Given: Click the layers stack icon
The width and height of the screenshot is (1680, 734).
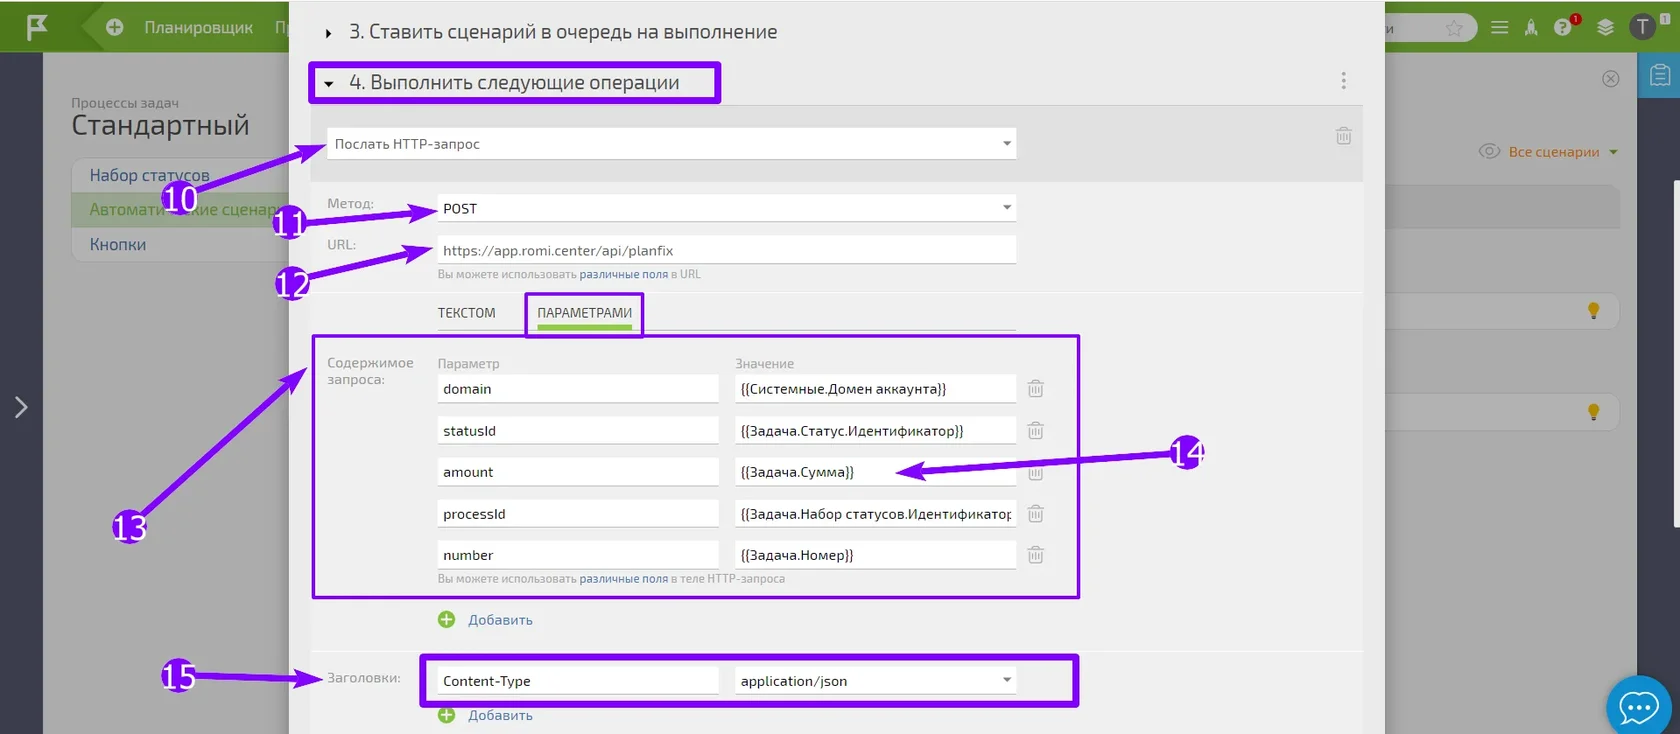Looking at the screenshot, I should tap(1605, 28).
